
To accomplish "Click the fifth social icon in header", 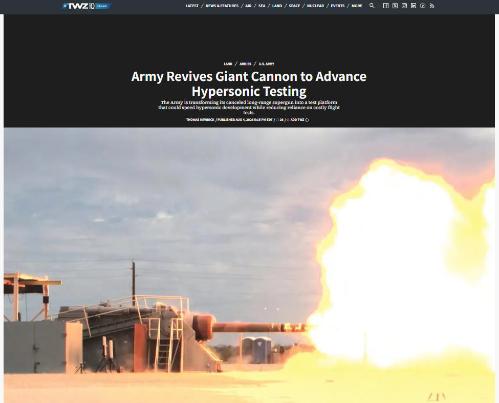I will 423,6.
